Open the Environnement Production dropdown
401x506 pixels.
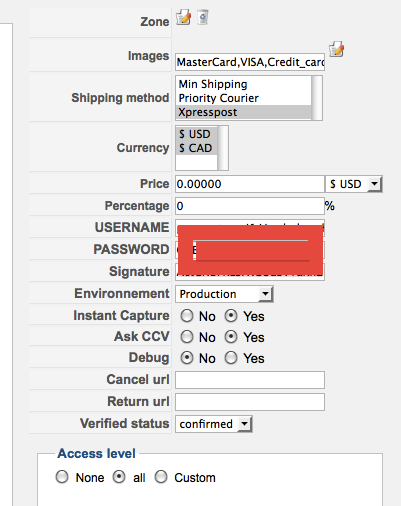pos(224,294)
